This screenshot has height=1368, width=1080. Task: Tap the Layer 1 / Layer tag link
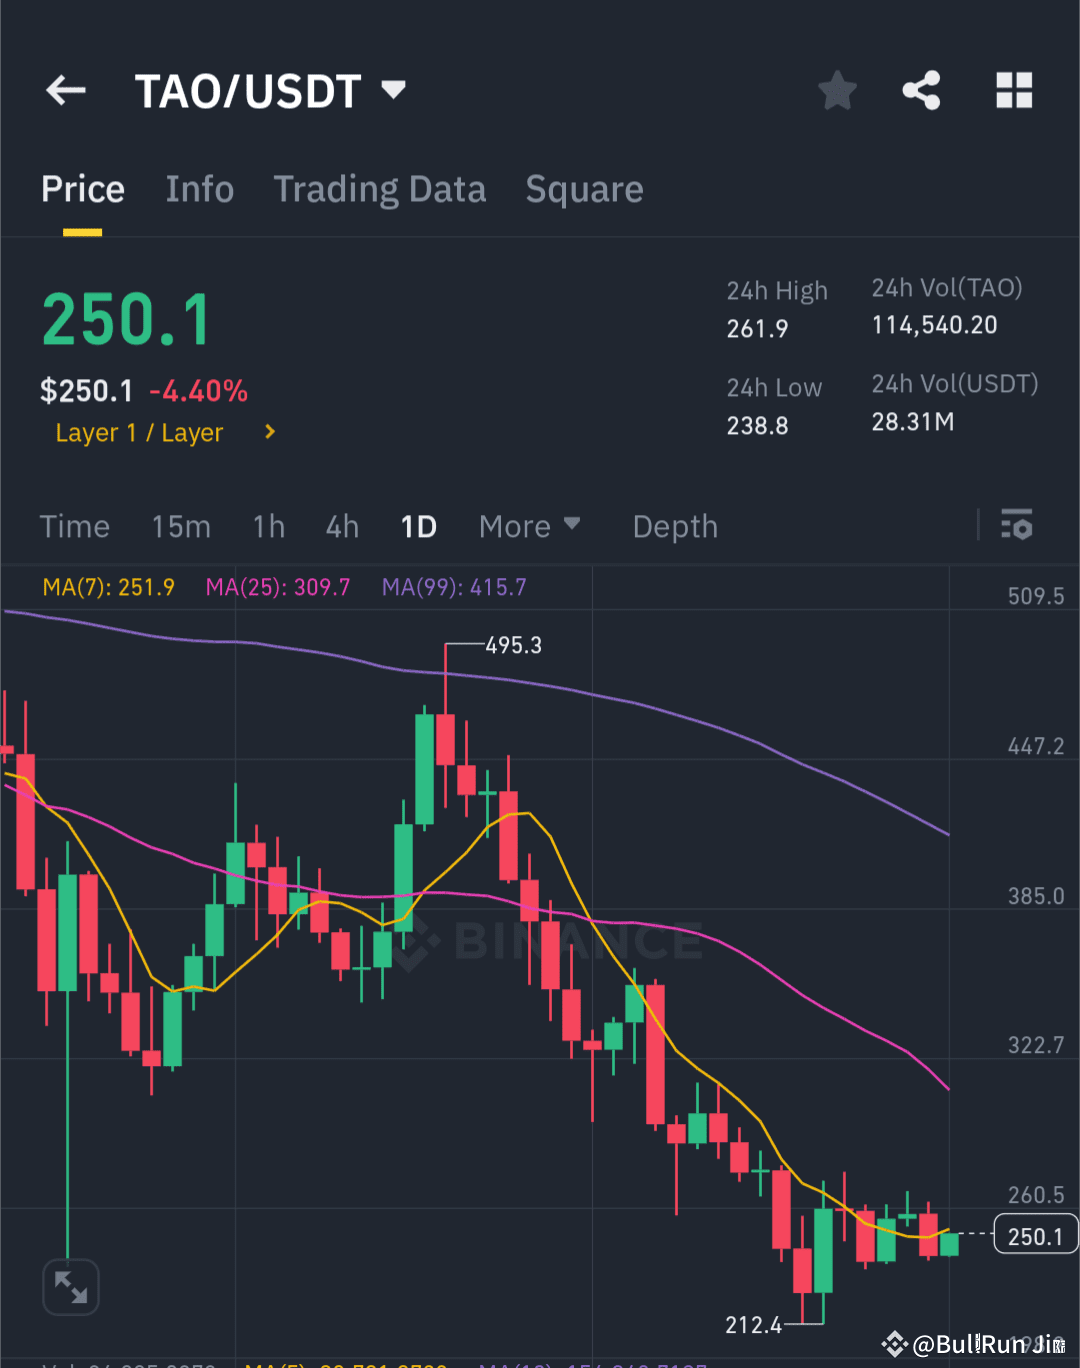tap(139, 433)
